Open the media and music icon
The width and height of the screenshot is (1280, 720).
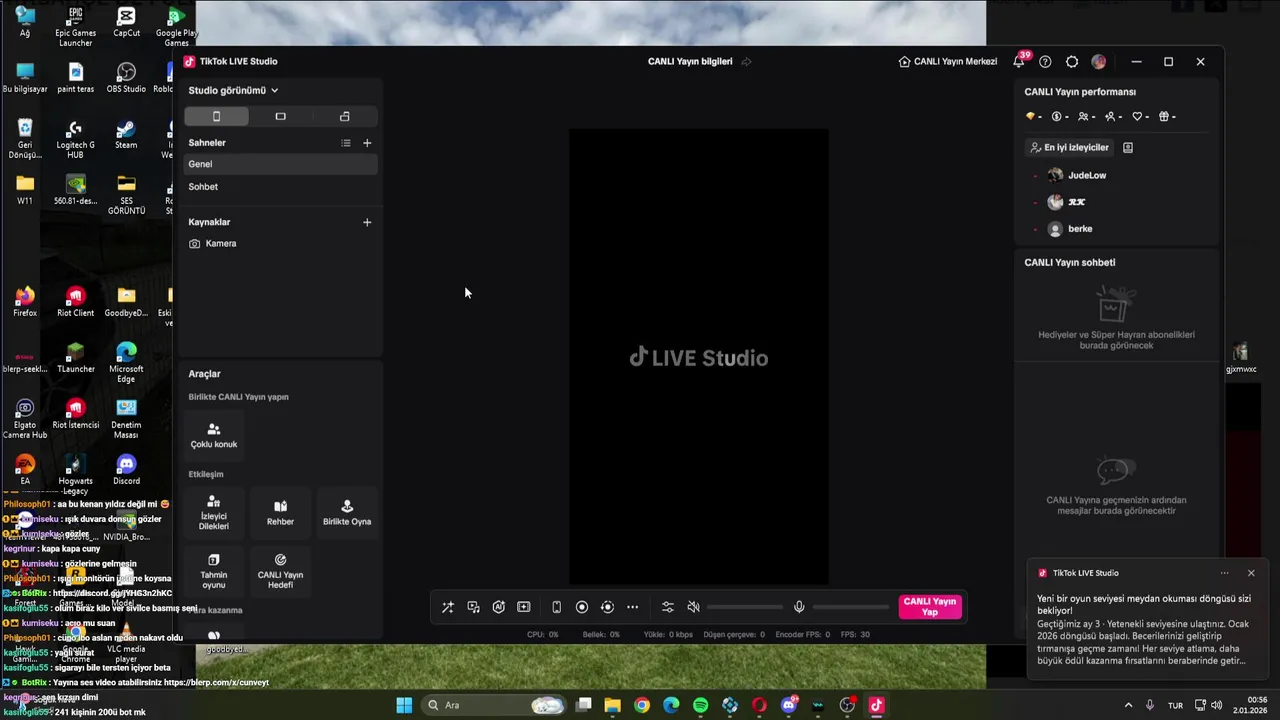(x=473, y=607)
